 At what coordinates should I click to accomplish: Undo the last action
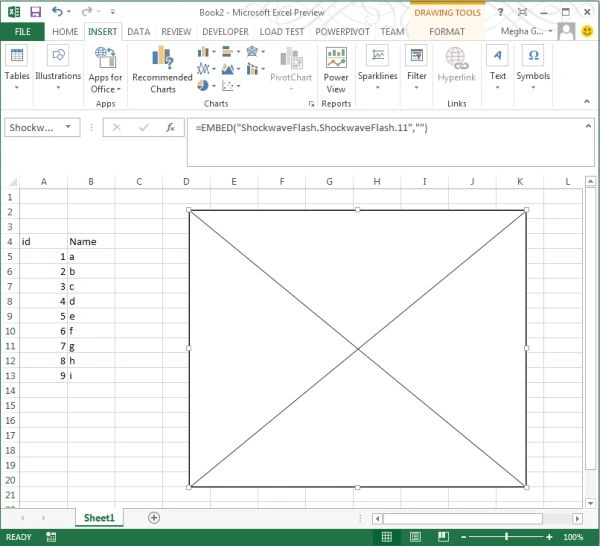pyautogui.click(x=57, y=12)
